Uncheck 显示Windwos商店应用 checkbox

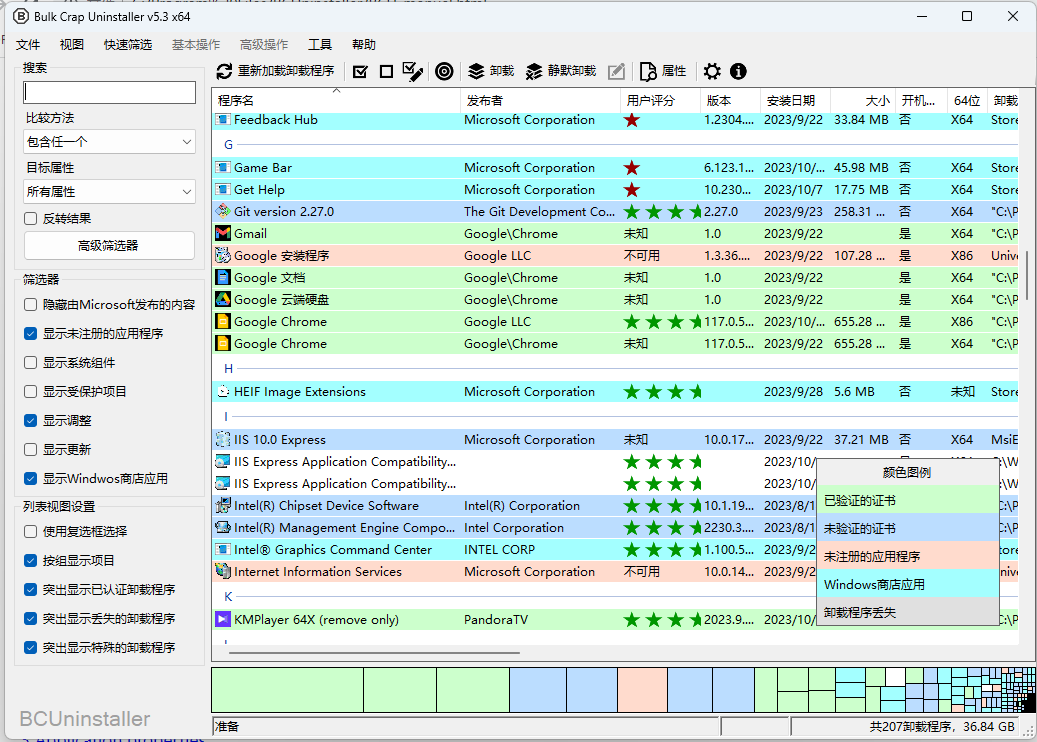(30, 479)
